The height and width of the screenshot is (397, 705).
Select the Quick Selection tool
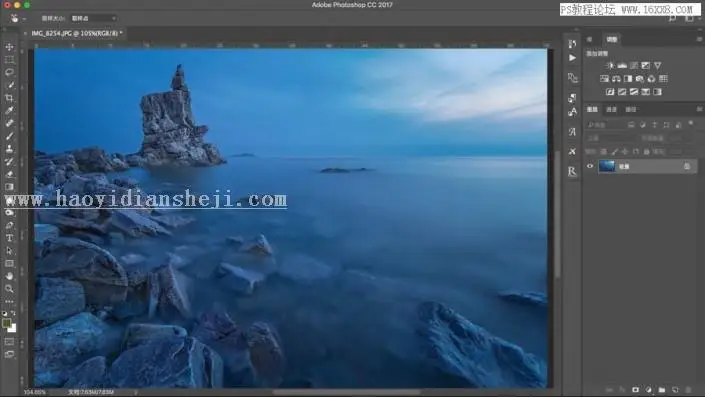tap(9, 85)
